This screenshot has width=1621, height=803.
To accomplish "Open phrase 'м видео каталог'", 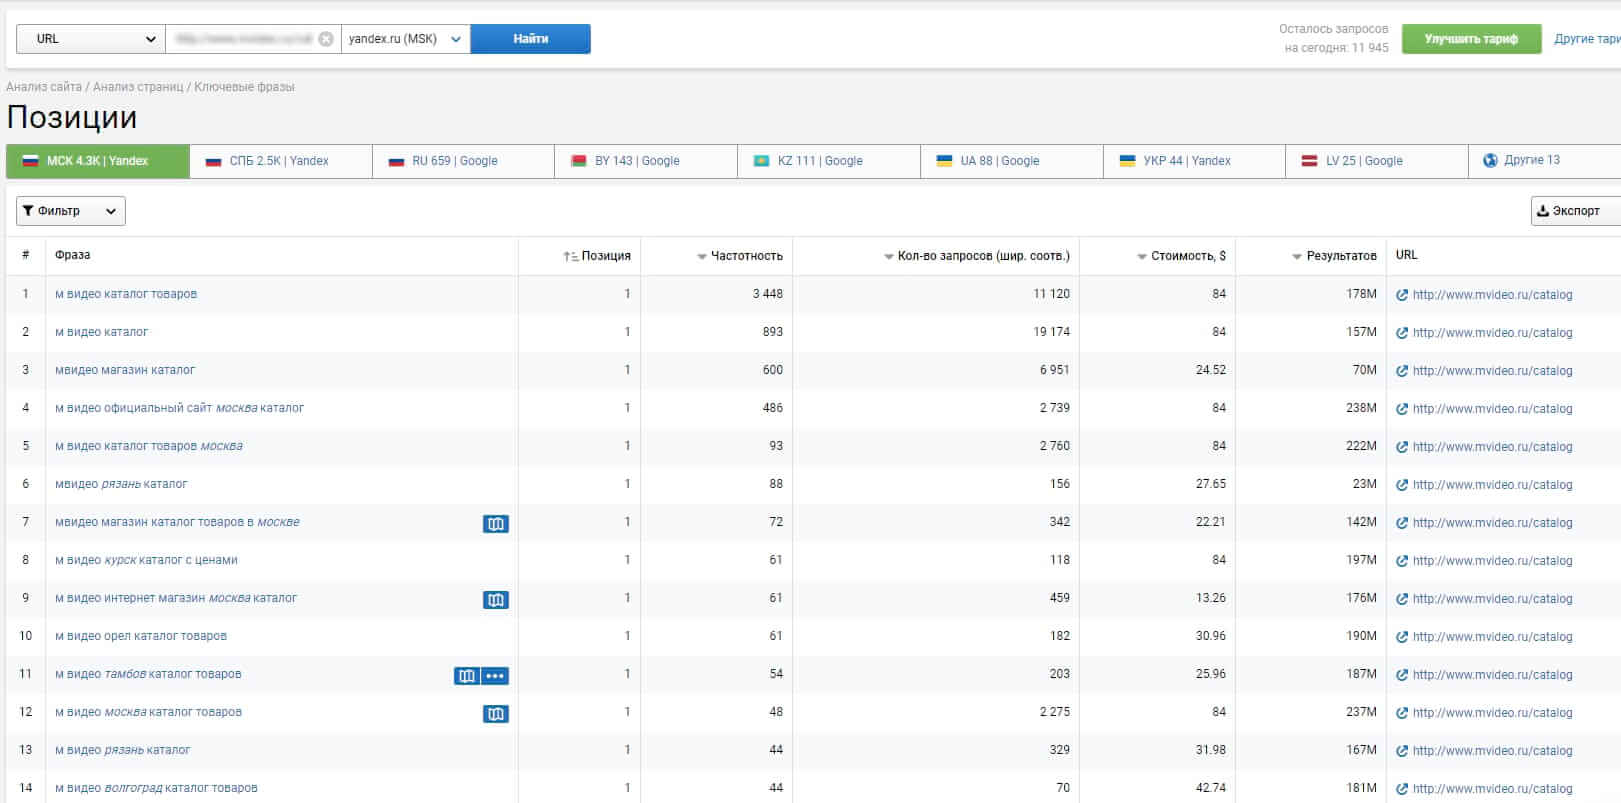I will point(101,332).
